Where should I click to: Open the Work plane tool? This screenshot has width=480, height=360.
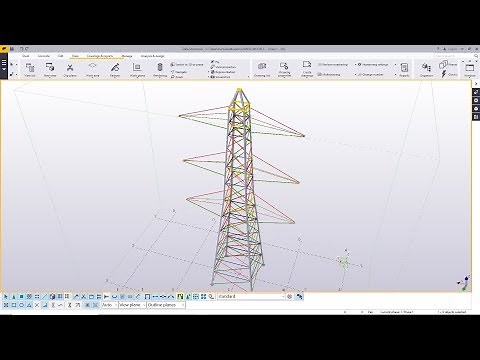point(137,69)
